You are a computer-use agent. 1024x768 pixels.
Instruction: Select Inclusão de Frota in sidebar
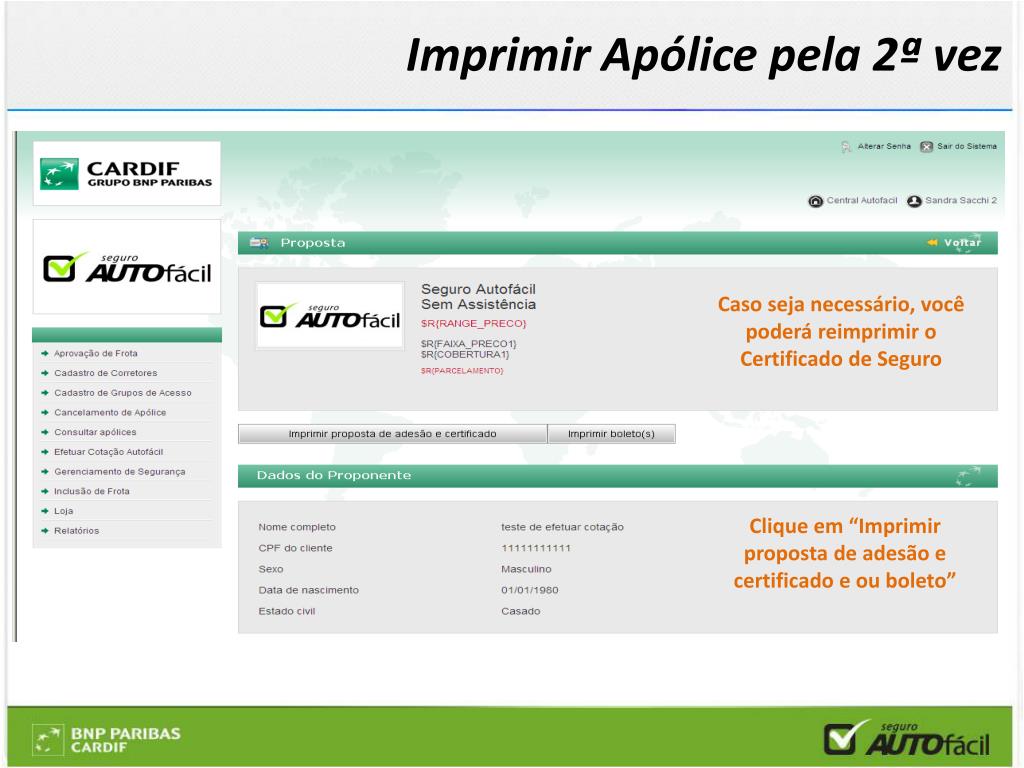(x=92, y=490)
